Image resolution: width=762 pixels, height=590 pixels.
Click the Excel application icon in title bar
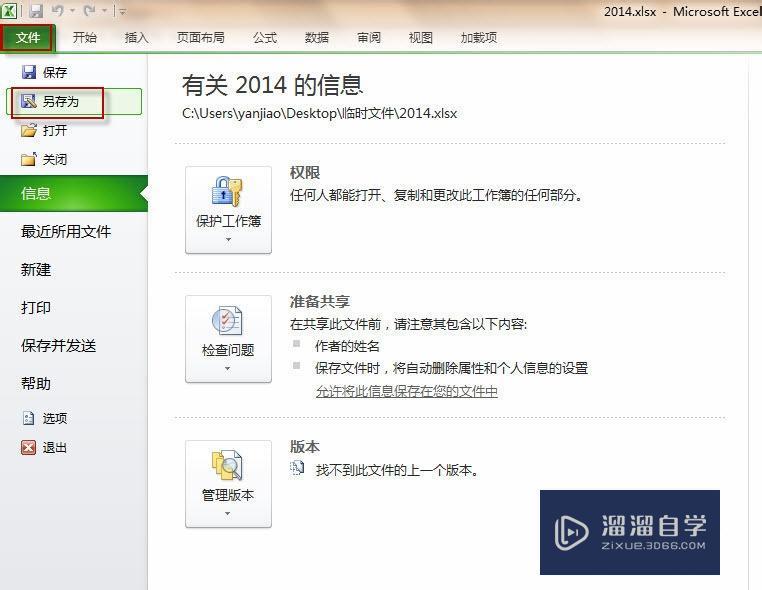[9, 10]
